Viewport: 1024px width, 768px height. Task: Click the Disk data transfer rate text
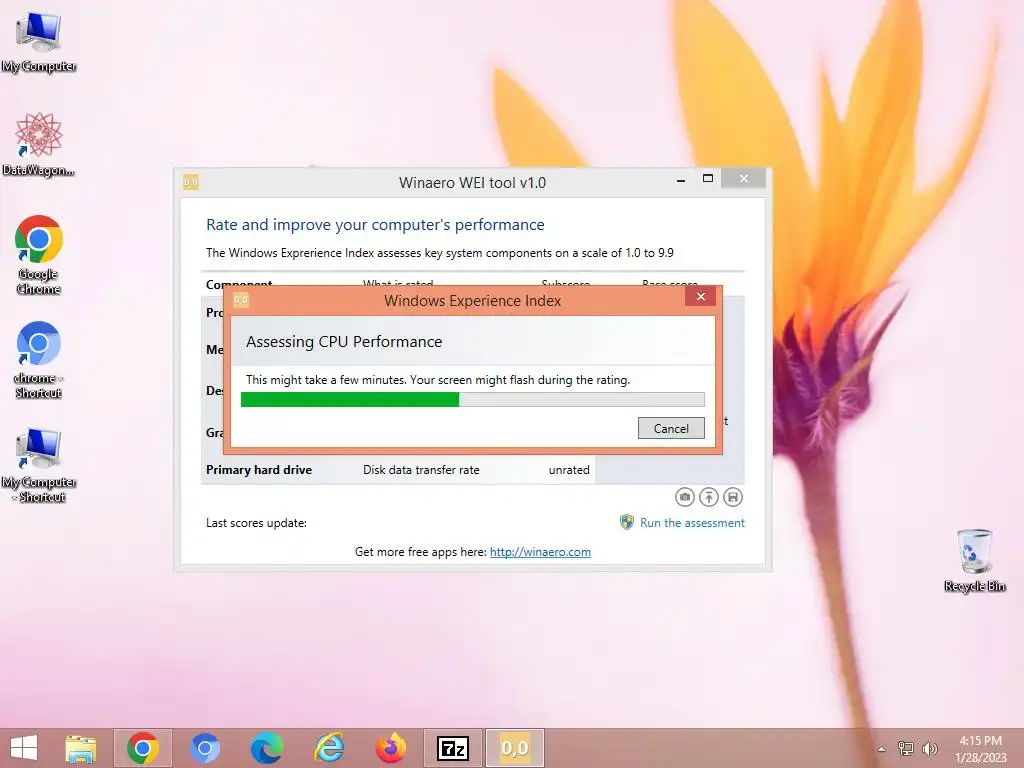[x=421, y=470]
